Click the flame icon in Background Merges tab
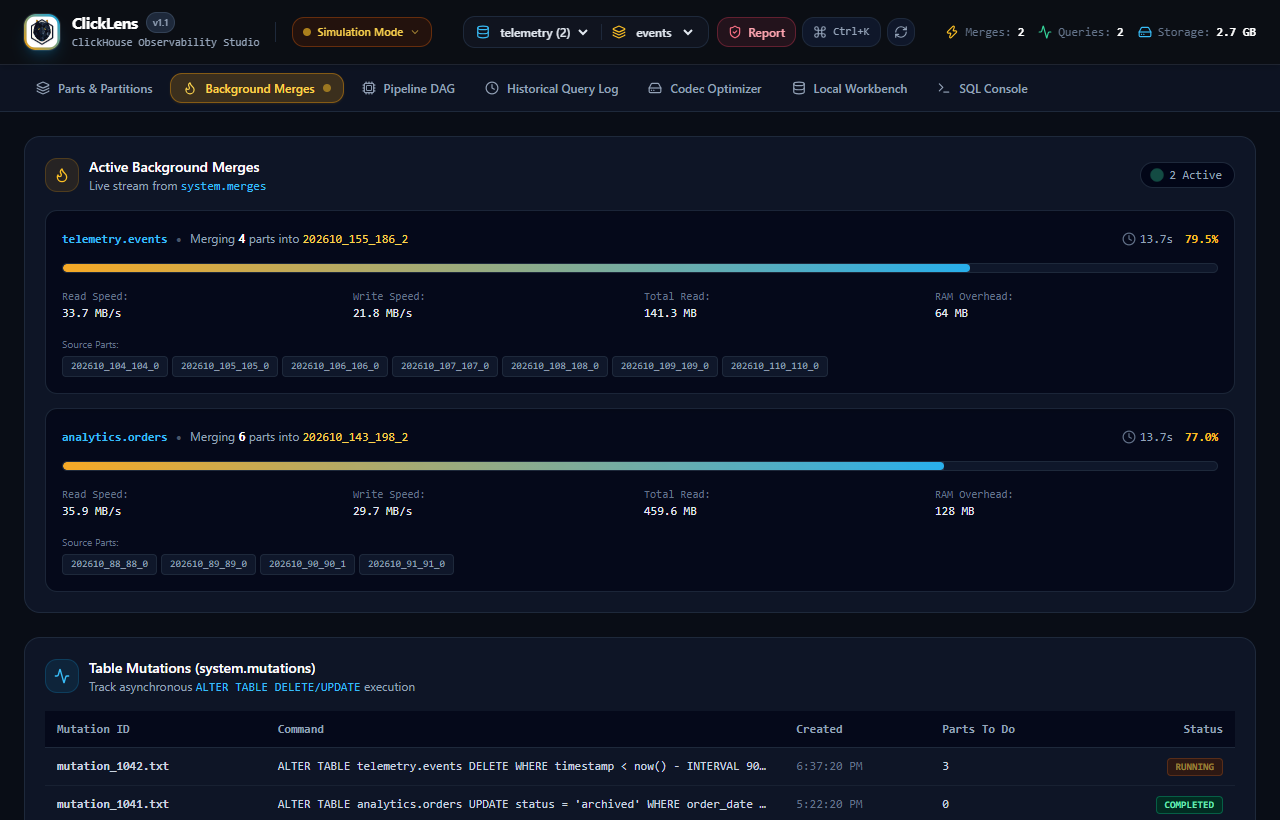 (190, 88)
